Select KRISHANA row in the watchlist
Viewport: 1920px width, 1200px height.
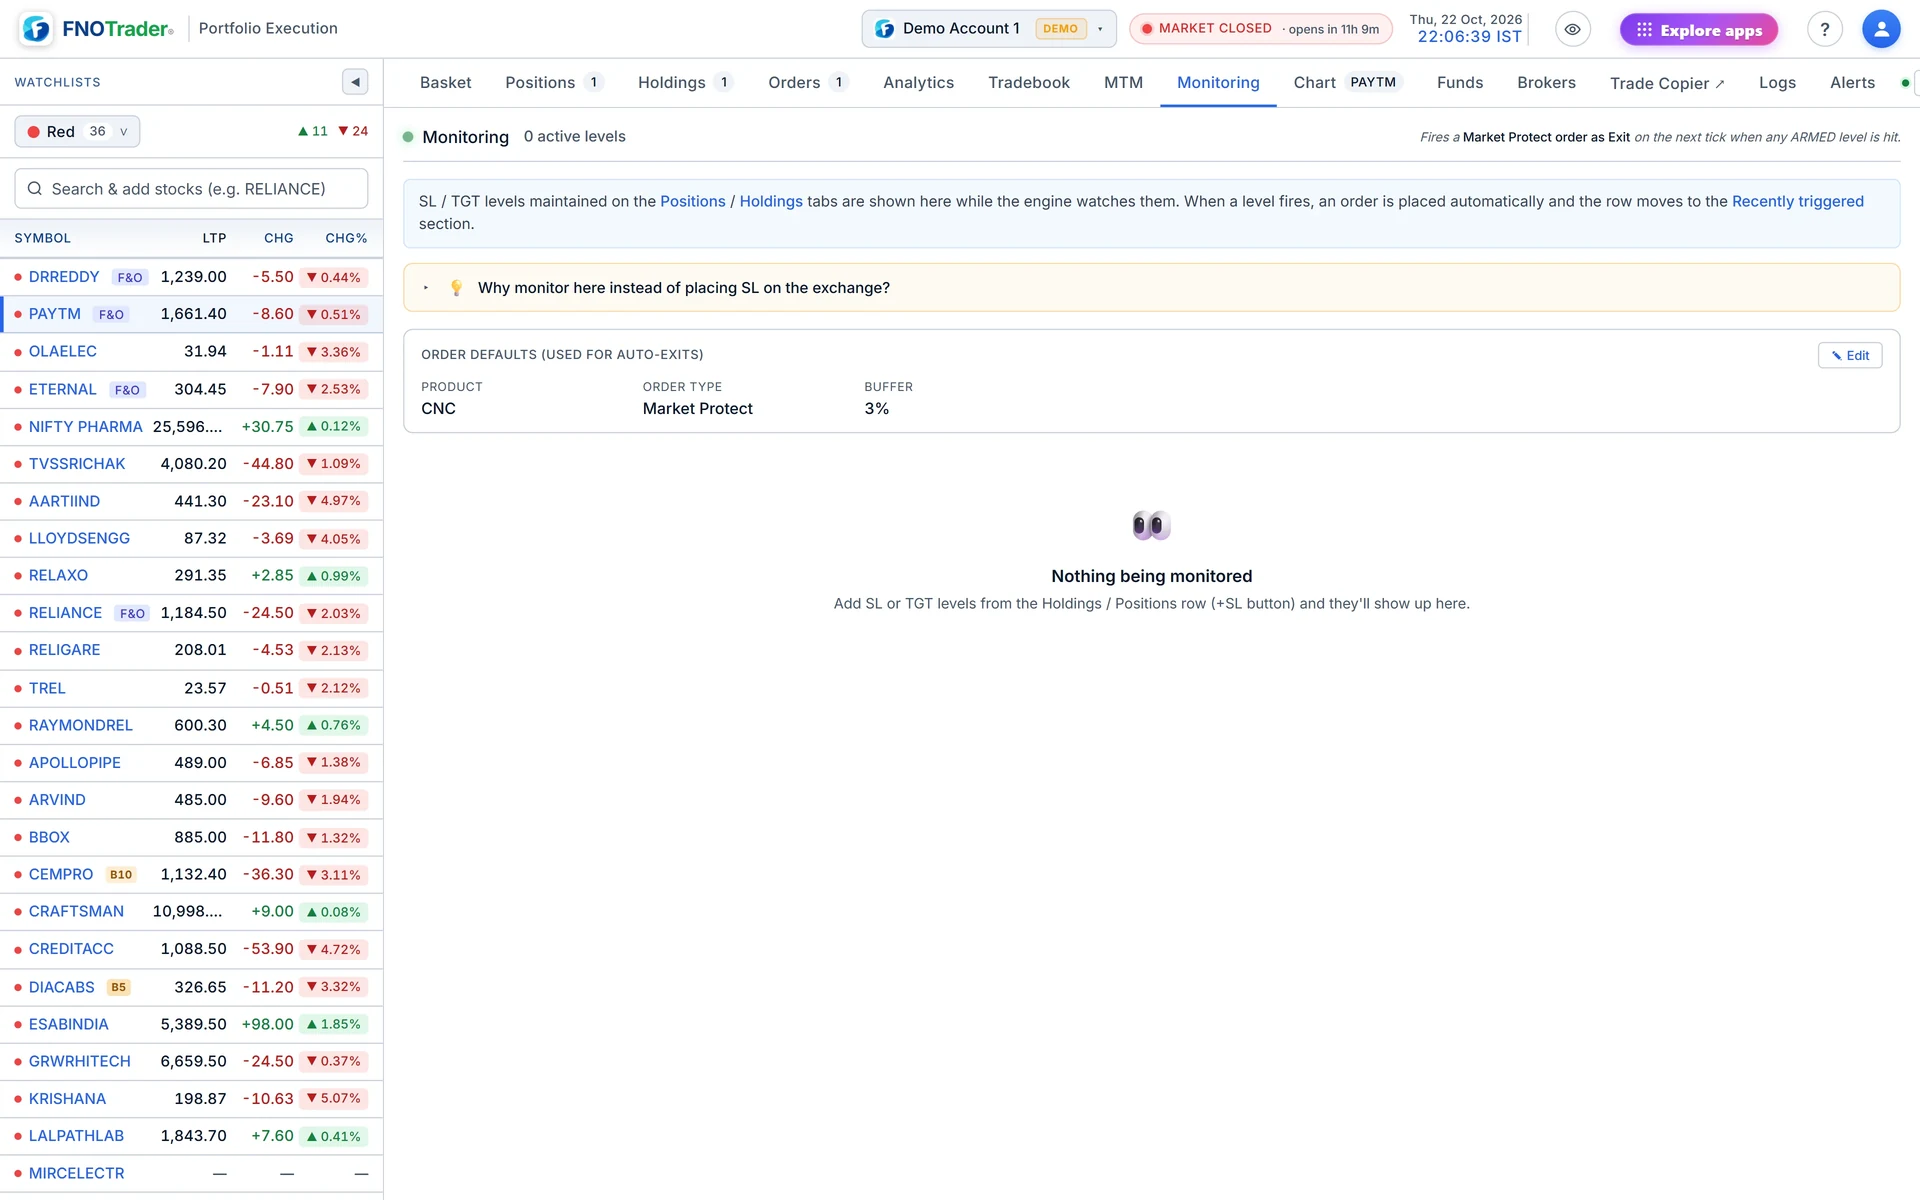coord(191,1099)
